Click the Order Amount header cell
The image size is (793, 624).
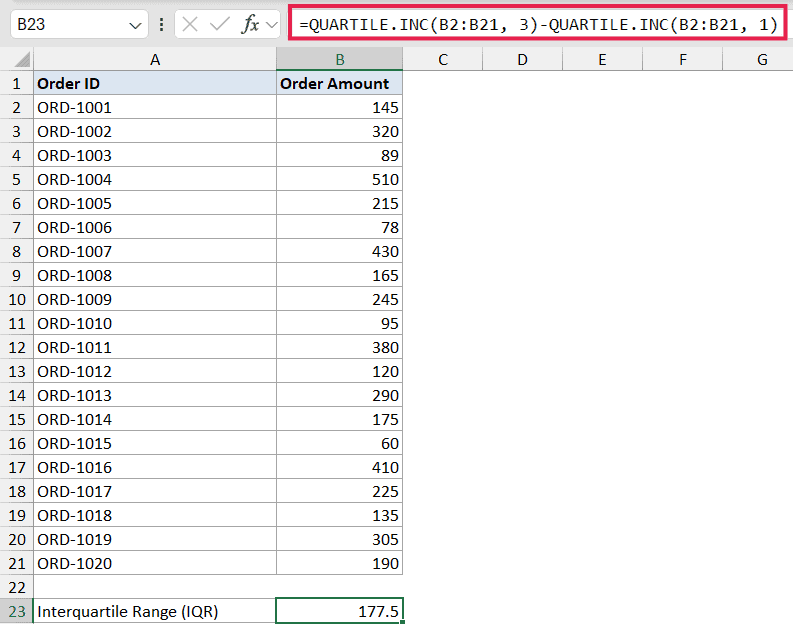[339, 83]
